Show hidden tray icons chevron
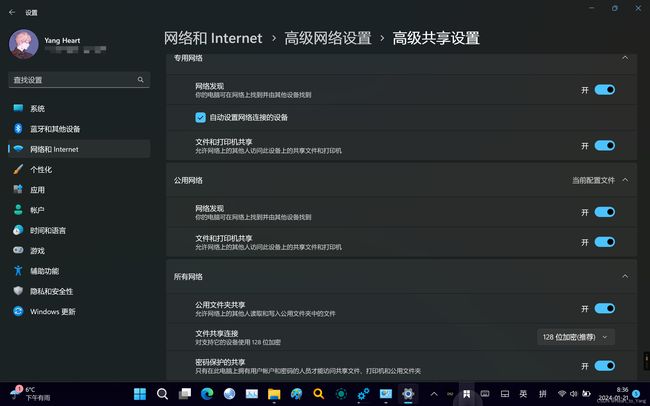The height and width of the screenshot is (406, 650). click(x=434, y=394)
